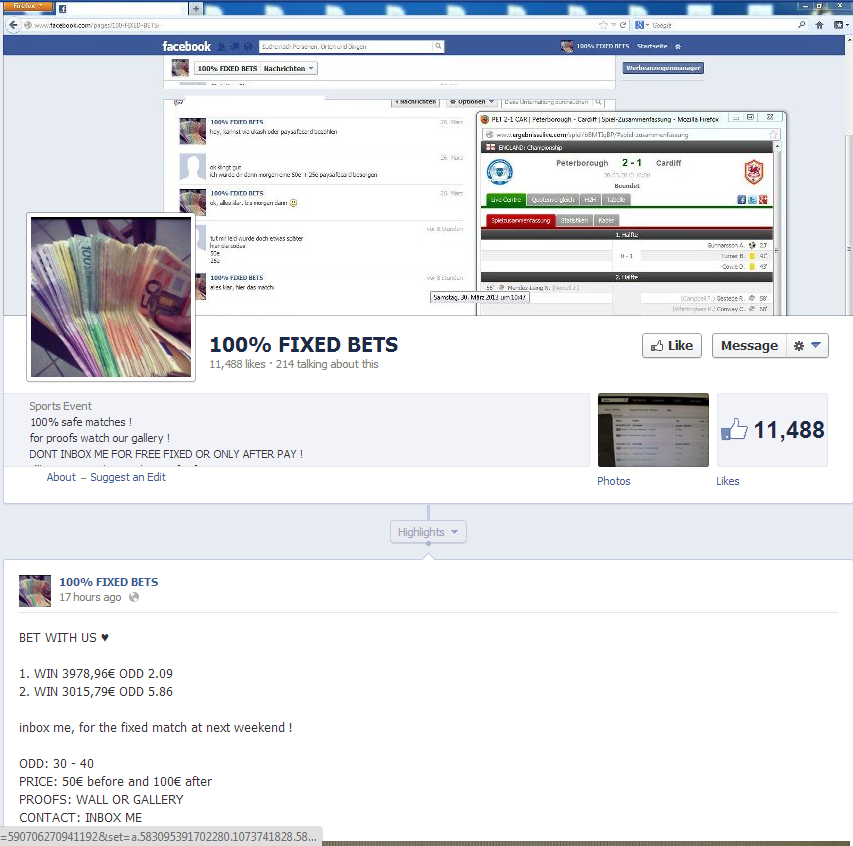
Task: Click the Suggest an Edit link
Action: pyautogui.click(x=128, y=477)
